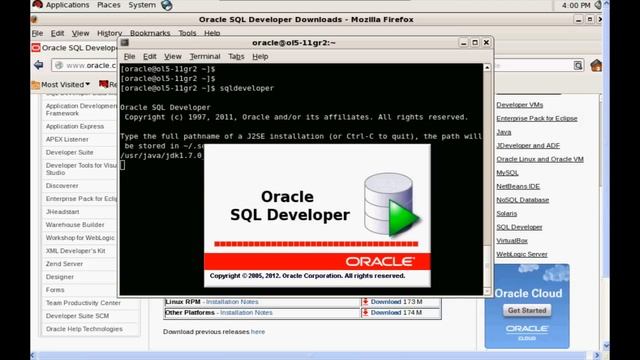The width and height of the screenshot is (640, 360).
Task: Click the terminal scrollbar up arrow
Action: pyautogui.click(x=487, y=67)
